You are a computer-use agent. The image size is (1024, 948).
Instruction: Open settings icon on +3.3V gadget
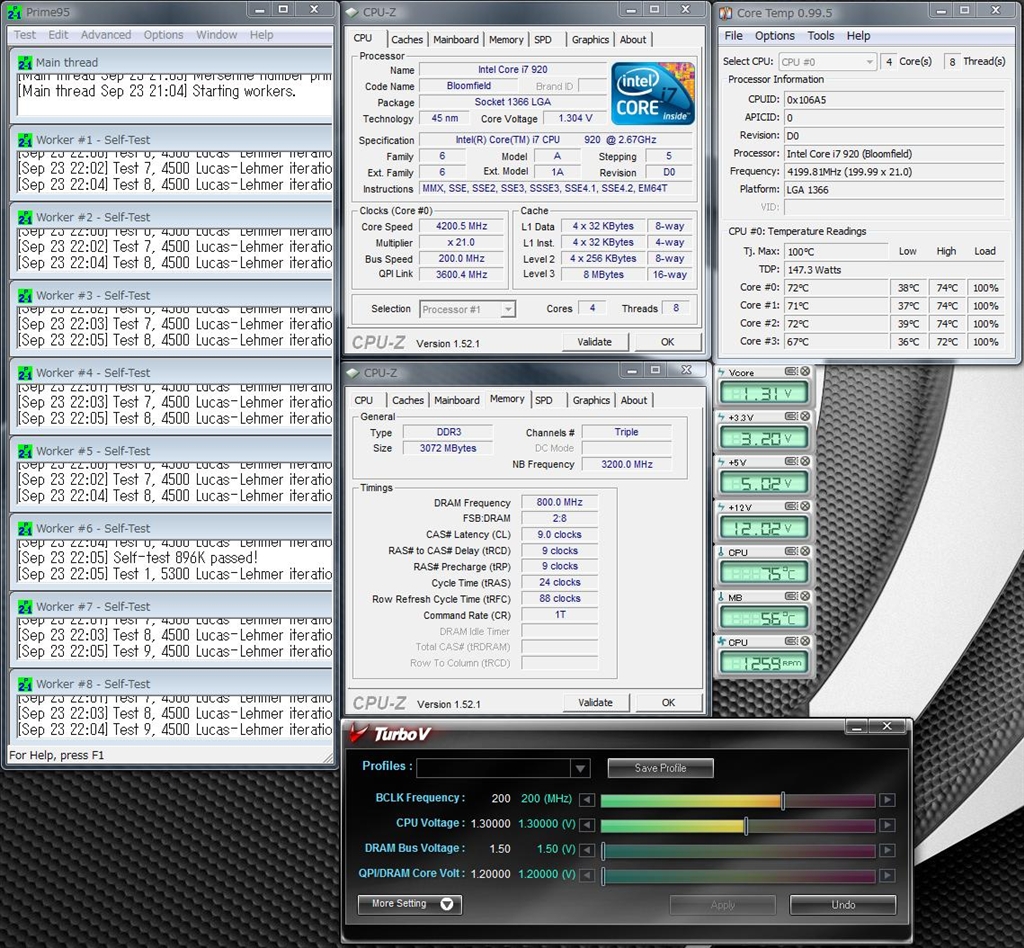coord(791,417)
